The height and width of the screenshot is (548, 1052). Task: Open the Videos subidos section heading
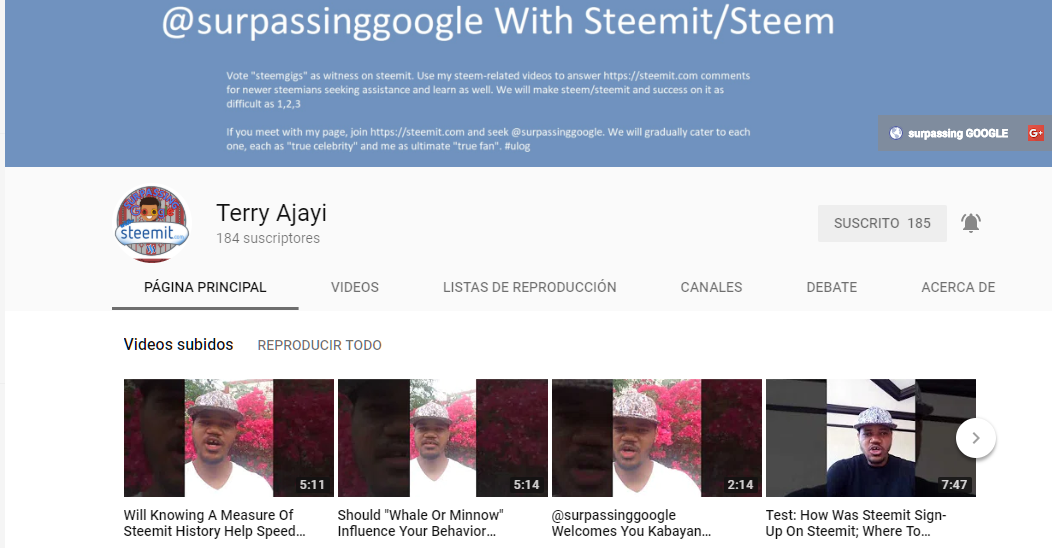(178, 344)
